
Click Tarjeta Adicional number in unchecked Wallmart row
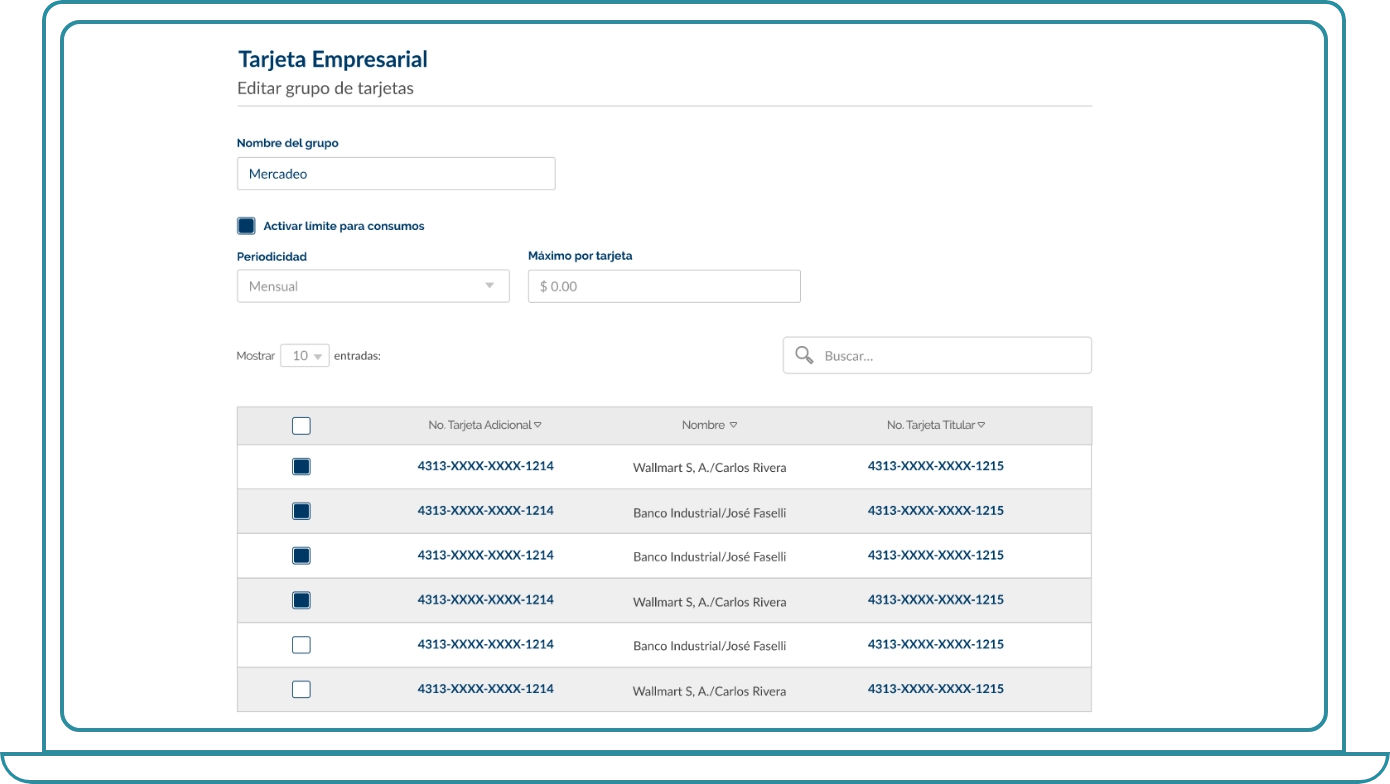pos(486,689)
